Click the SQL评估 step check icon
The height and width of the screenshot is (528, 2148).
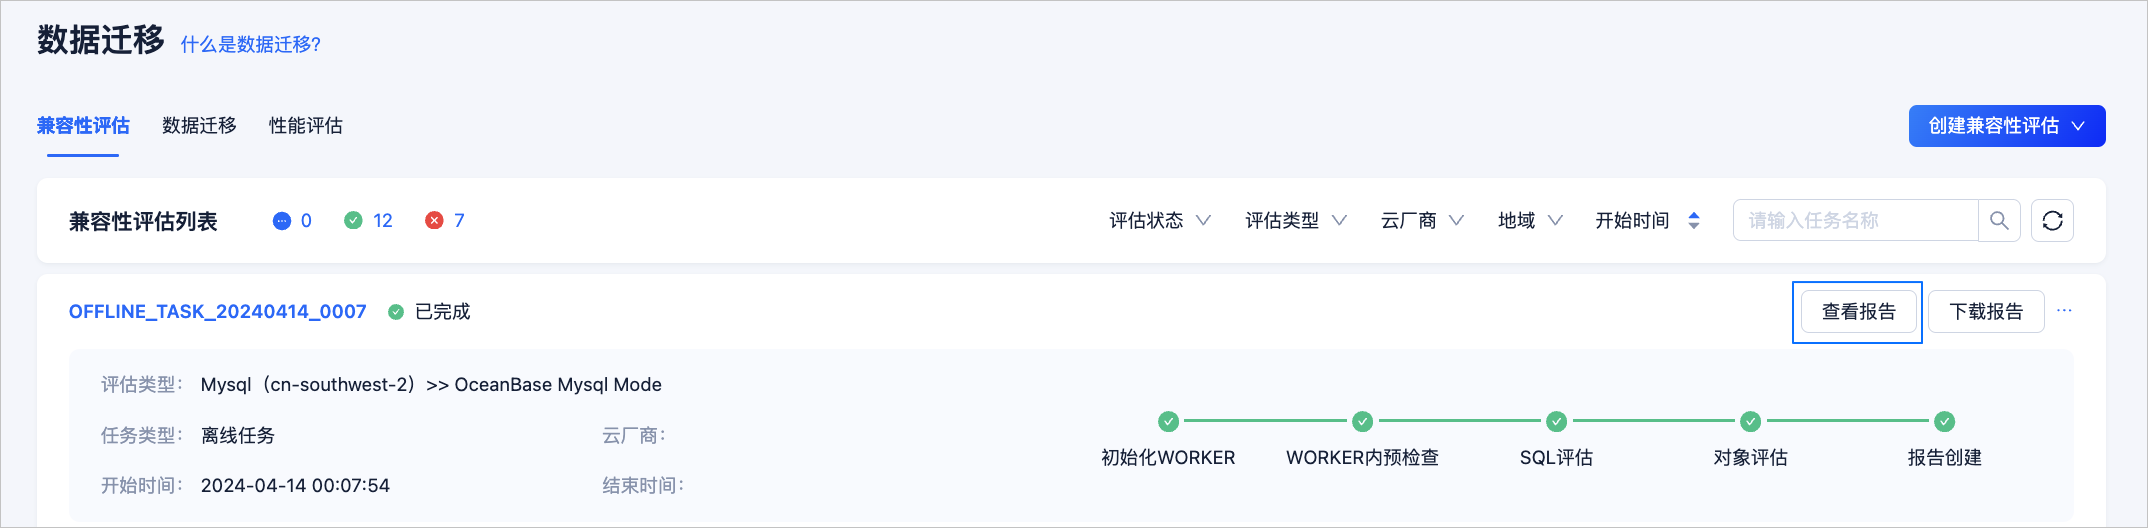tap(1556, 421)
